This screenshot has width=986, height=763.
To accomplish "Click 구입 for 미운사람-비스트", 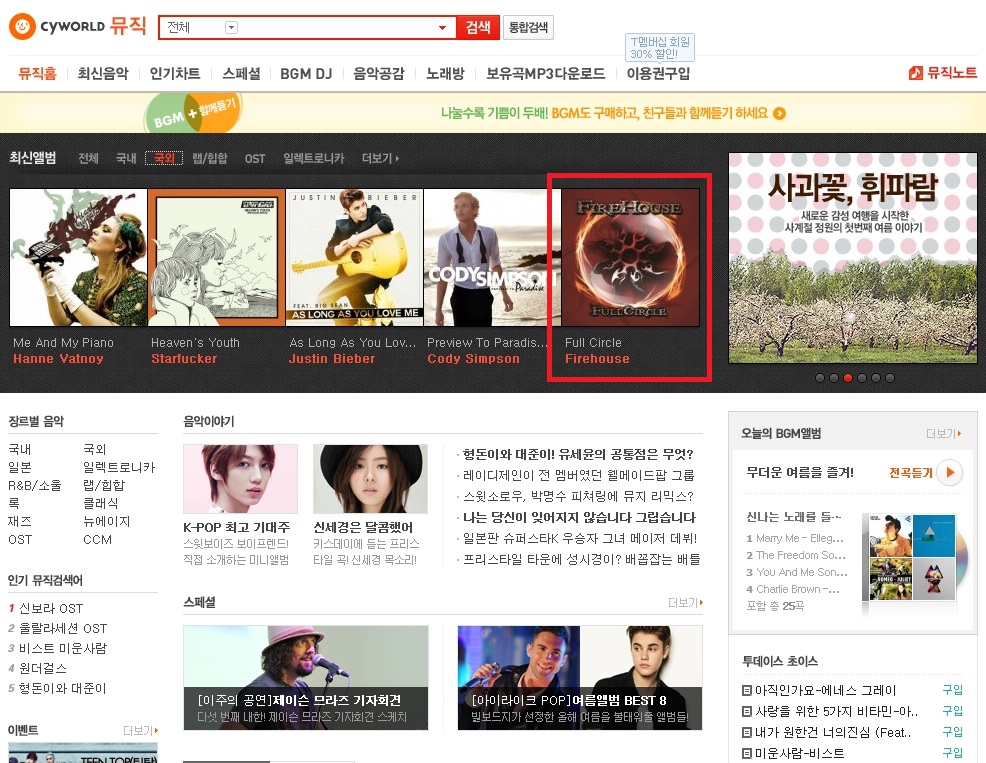I will coord(953,753).
